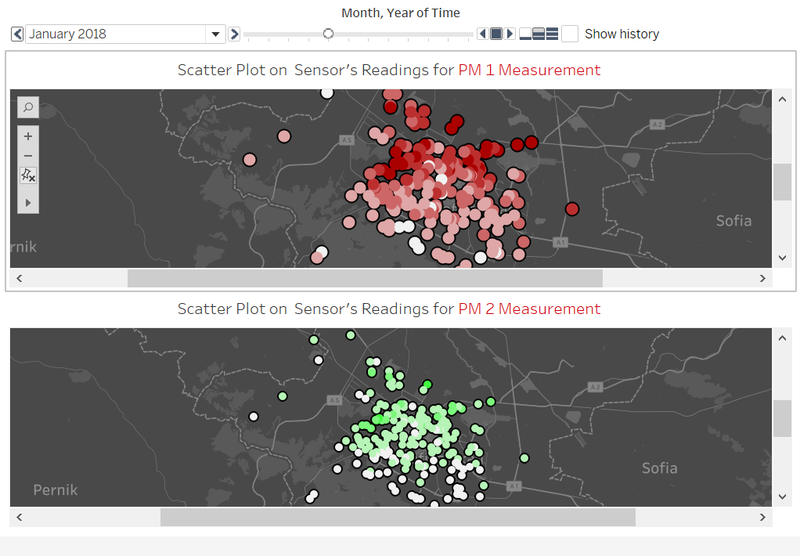
Task: Click PM 1 map horizontal scrollbar right arrow
Action: coord(762,279)
